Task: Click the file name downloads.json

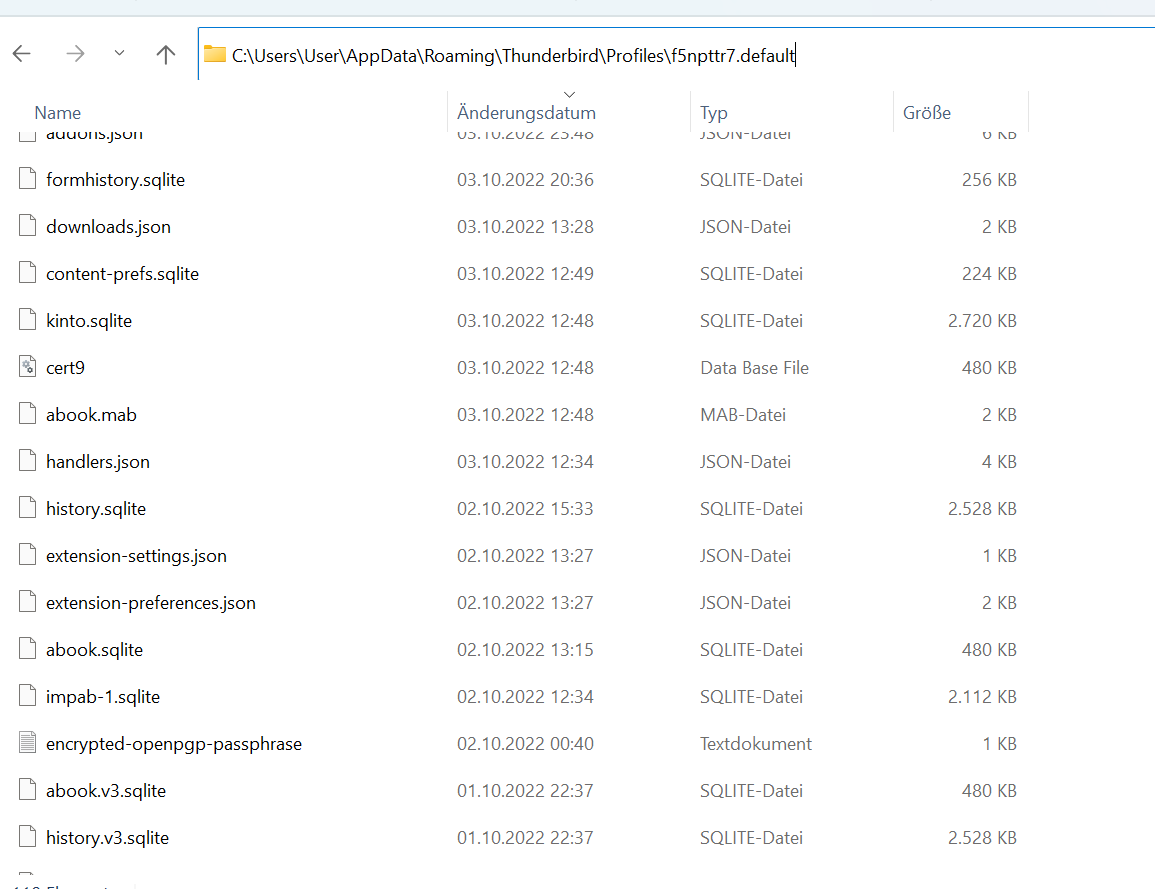Action: click(108, 227)
